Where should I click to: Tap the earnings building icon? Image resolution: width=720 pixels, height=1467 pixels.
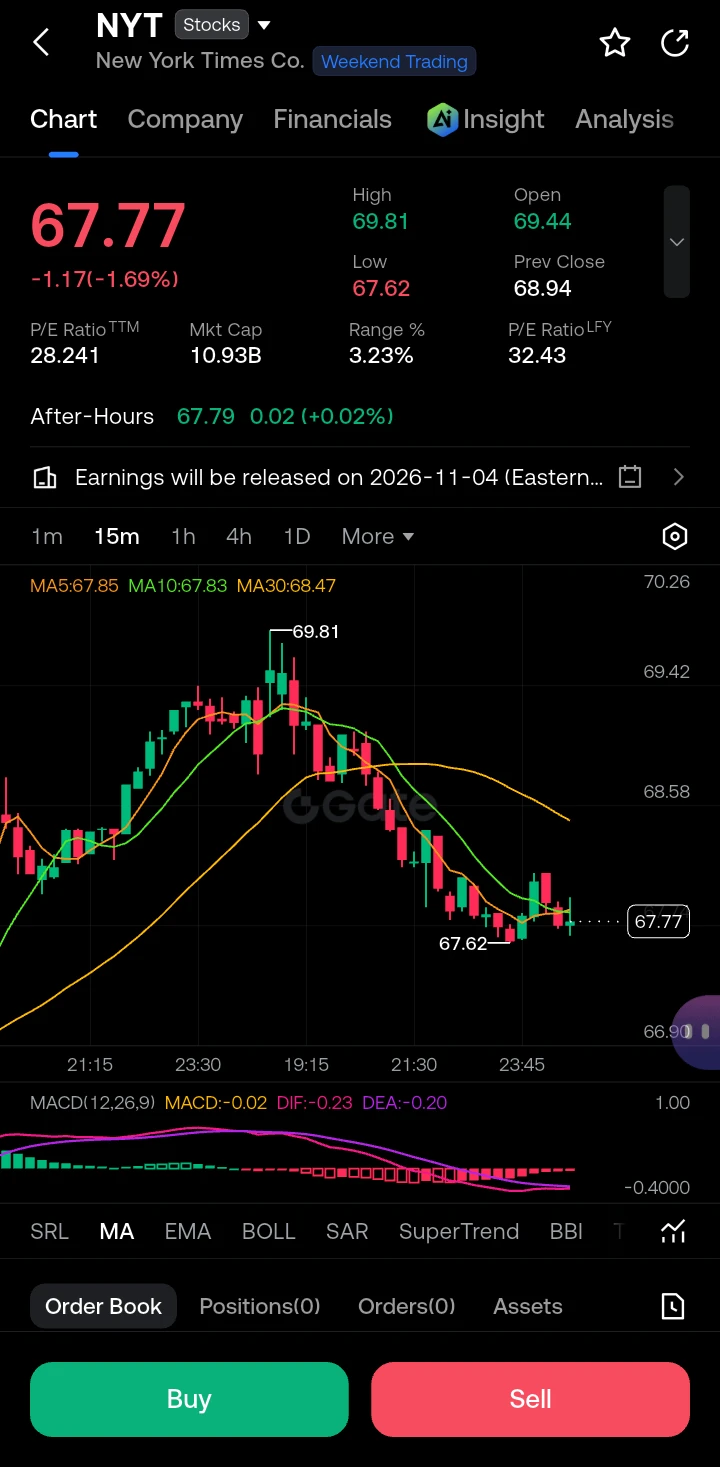pos(45,477)
